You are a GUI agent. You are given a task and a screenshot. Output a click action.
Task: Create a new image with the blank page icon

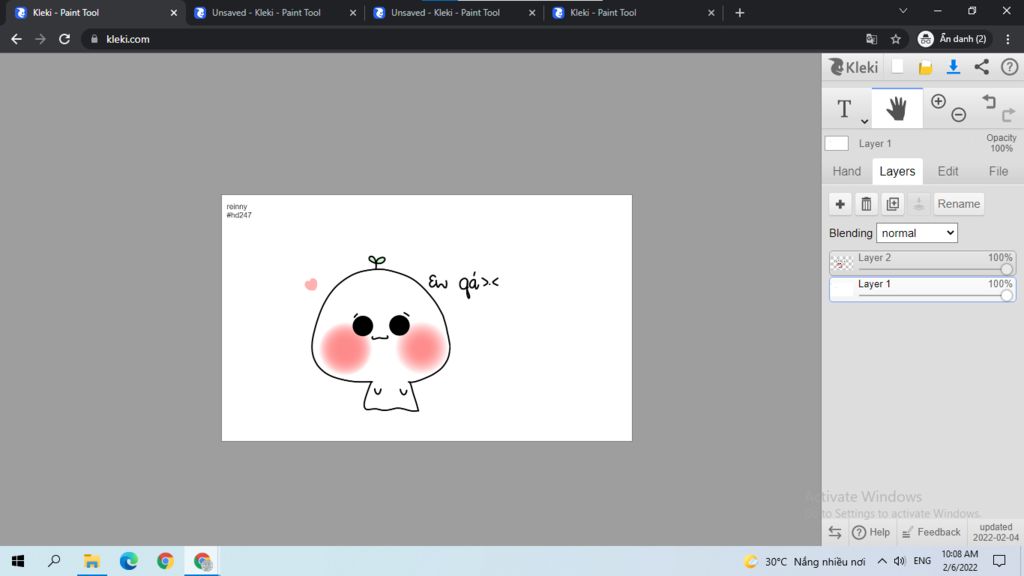(898, 67)
